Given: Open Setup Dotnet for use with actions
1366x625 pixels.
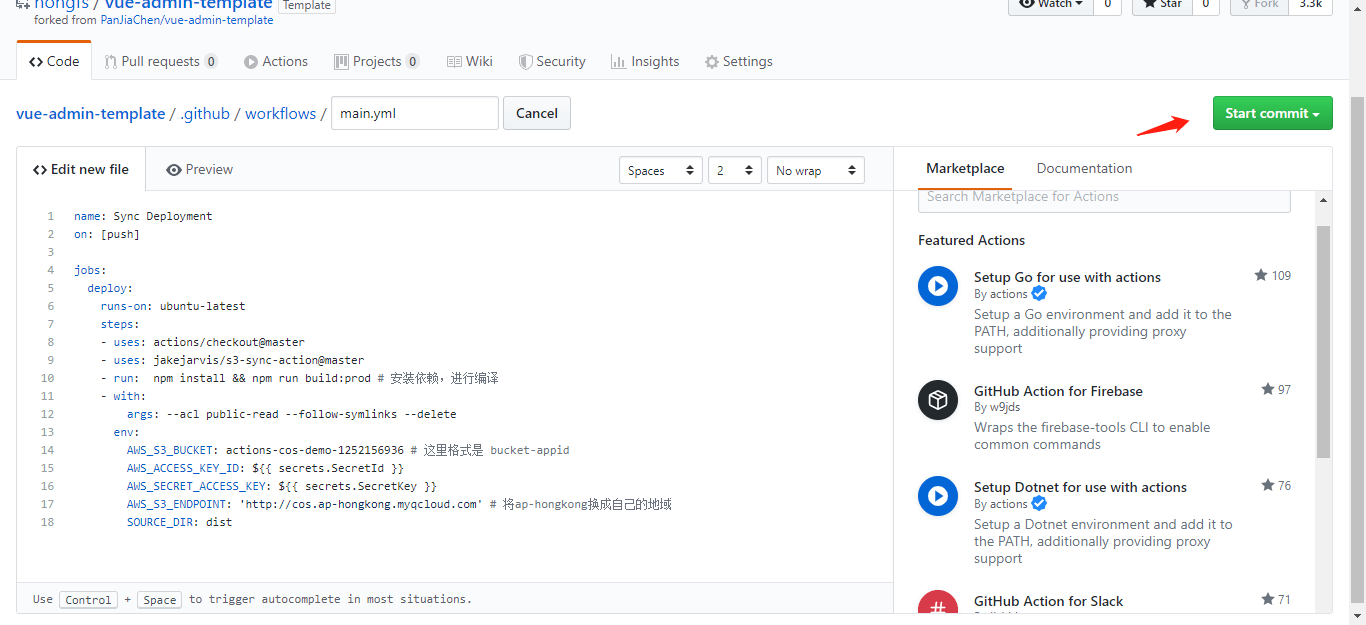Looking at the screenshot, I should pos(1080,487).
